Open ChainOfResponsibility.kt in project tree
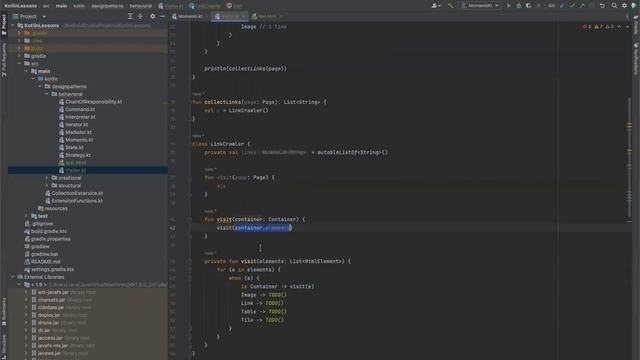Viewport: 640px width, 360px height. tap(93, 102)
